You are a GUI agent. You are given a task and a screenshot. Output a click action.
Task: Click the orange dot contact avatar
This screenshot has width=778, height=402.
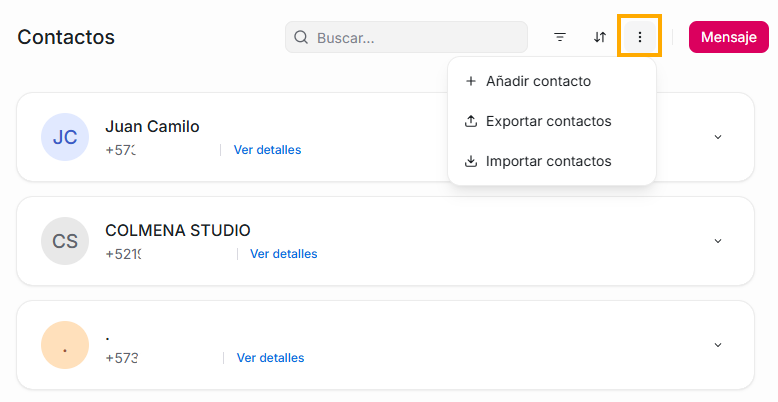point(65,345)
